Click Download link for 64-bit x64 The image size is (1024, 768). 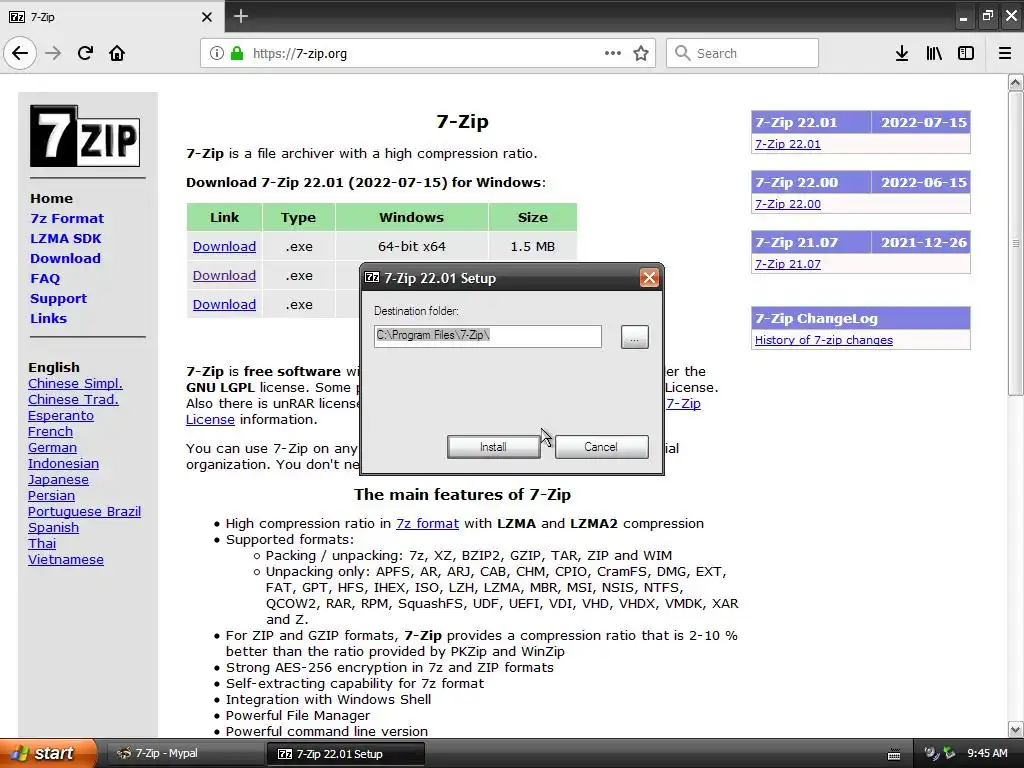coord(224,247)
